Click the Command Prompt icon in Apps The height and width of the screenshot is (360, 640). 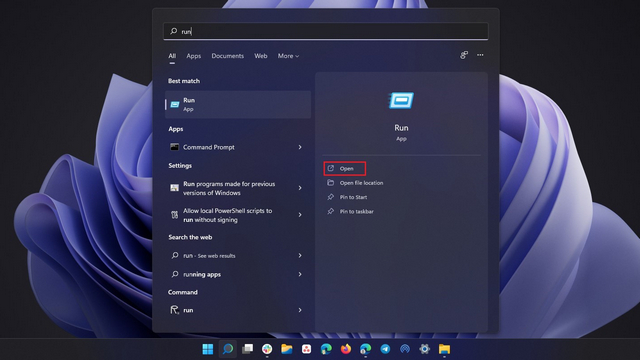(x=174, y=147)
